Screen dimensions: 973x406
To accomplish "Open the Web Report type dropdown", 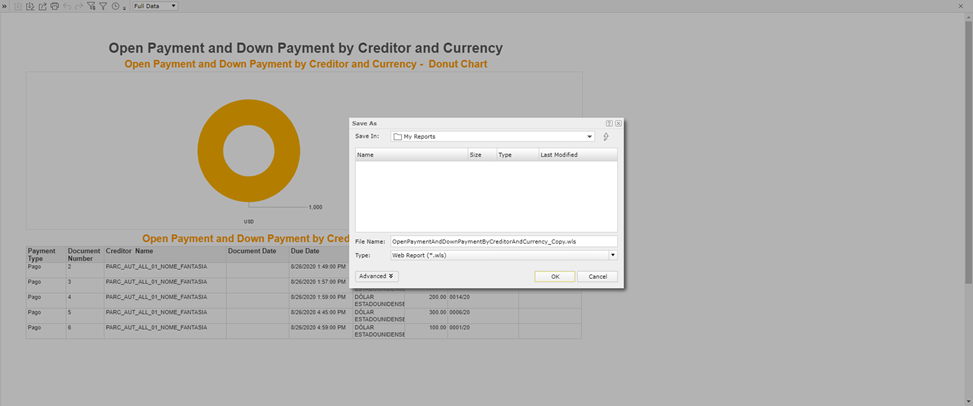I will tap(504, 255).
